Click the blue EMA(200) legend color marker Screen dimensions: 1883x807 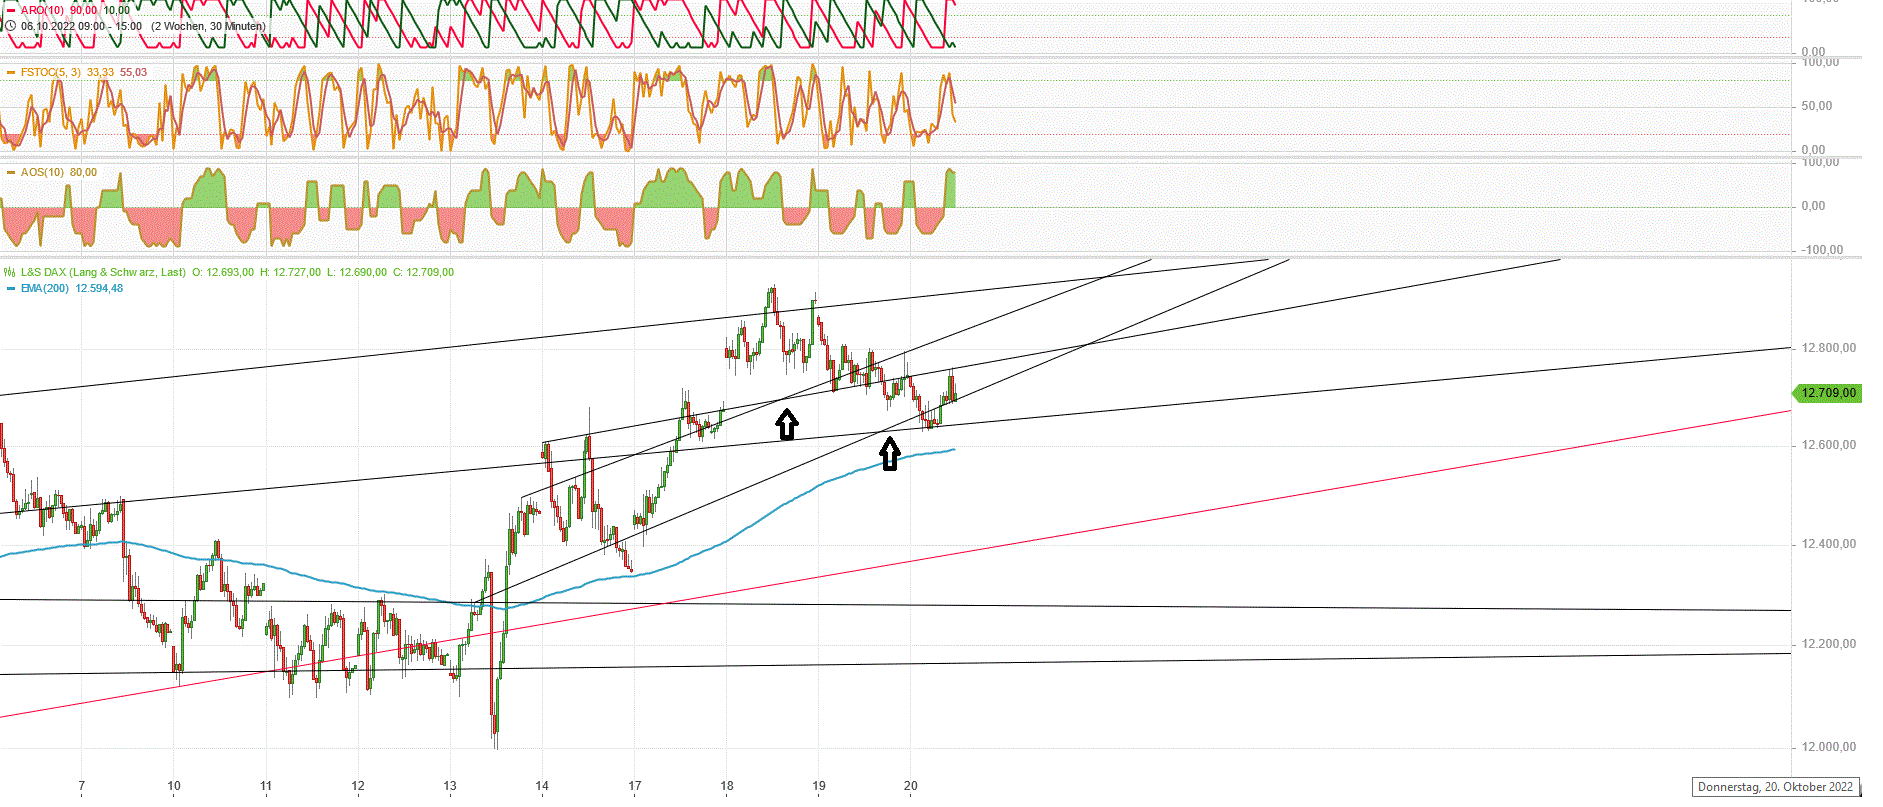pos(11,288)
